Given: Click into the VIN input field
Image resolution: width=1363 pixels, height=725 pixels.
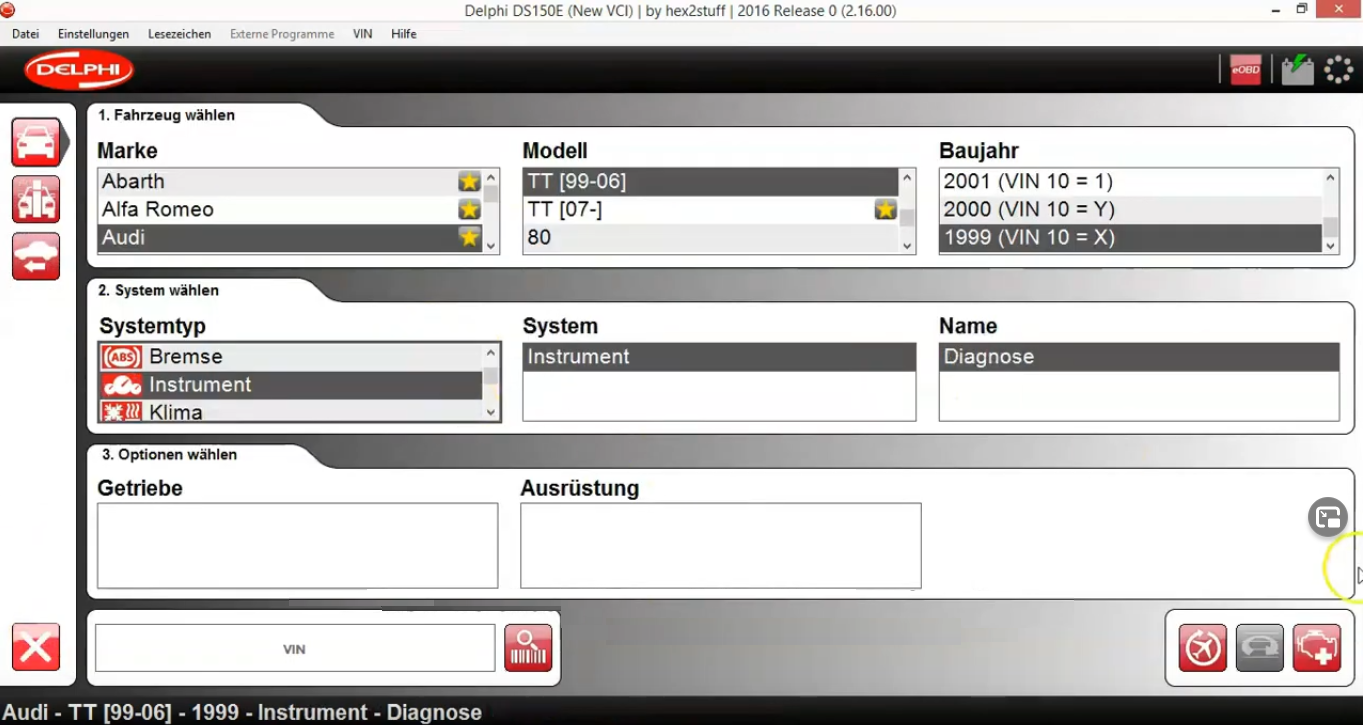Looking at the screenshot, I should tap(295, 649).
